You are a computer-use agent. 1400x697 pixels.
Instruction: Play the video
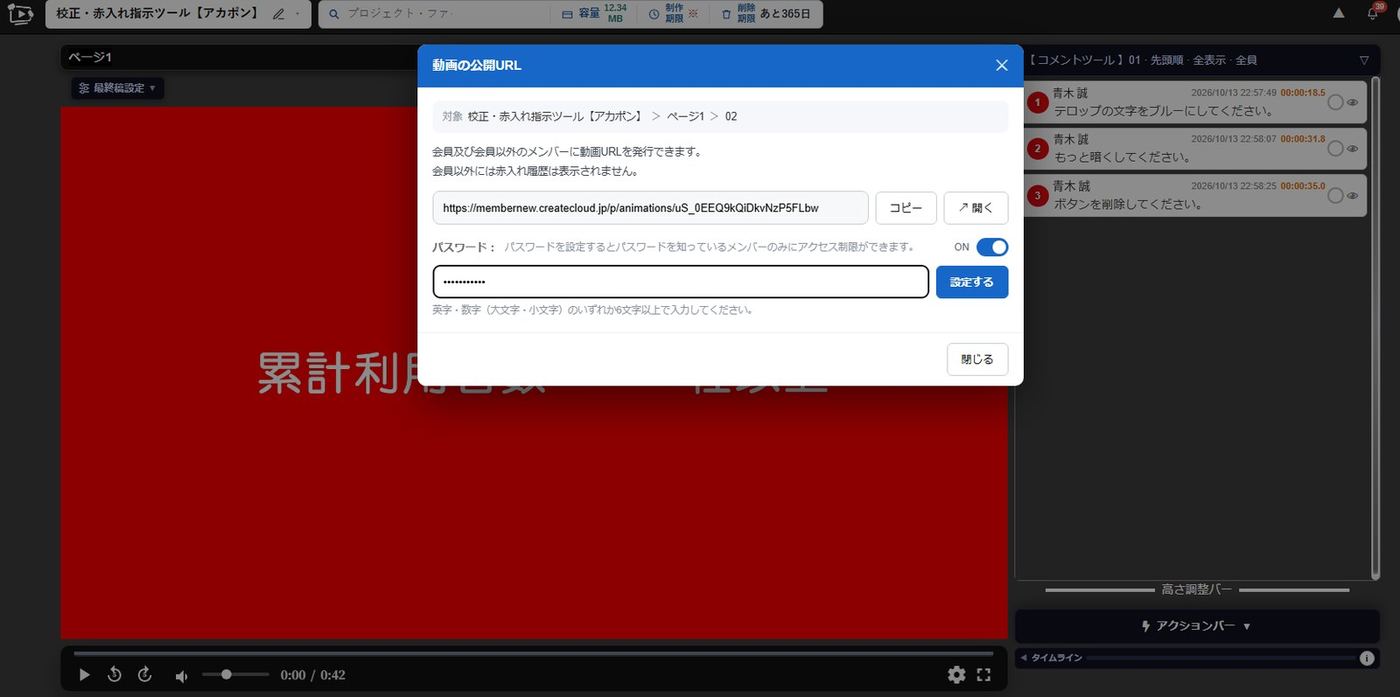(x=84, y=675)
